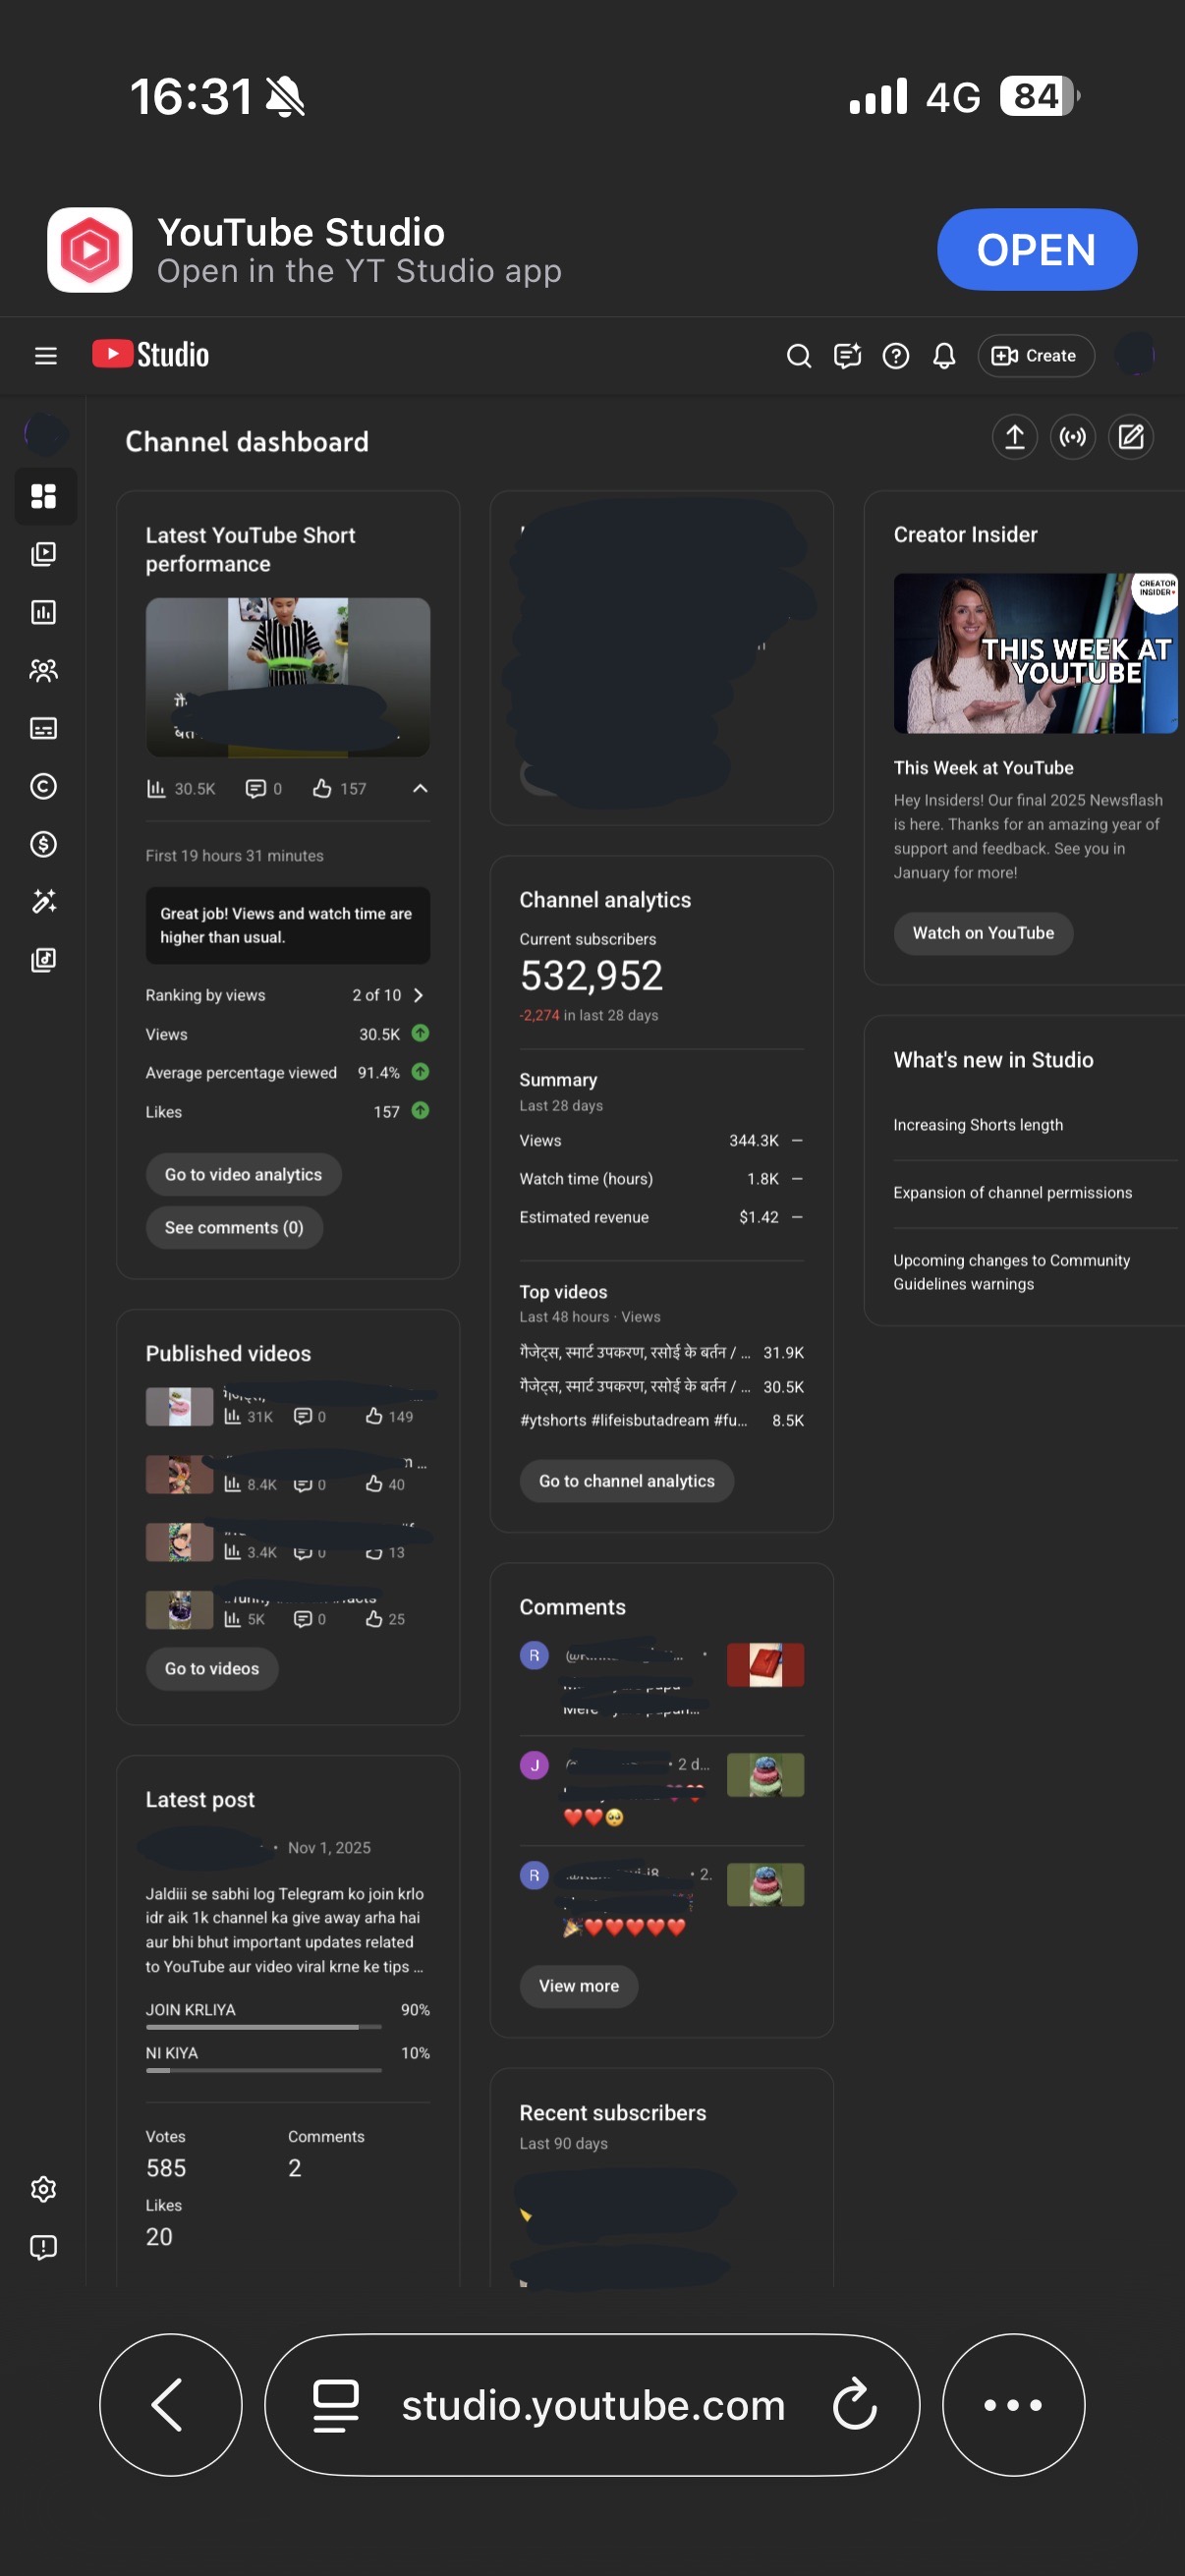Open the notifications bell
This screenshot has height=2576, width=1185.
(944, 356)
